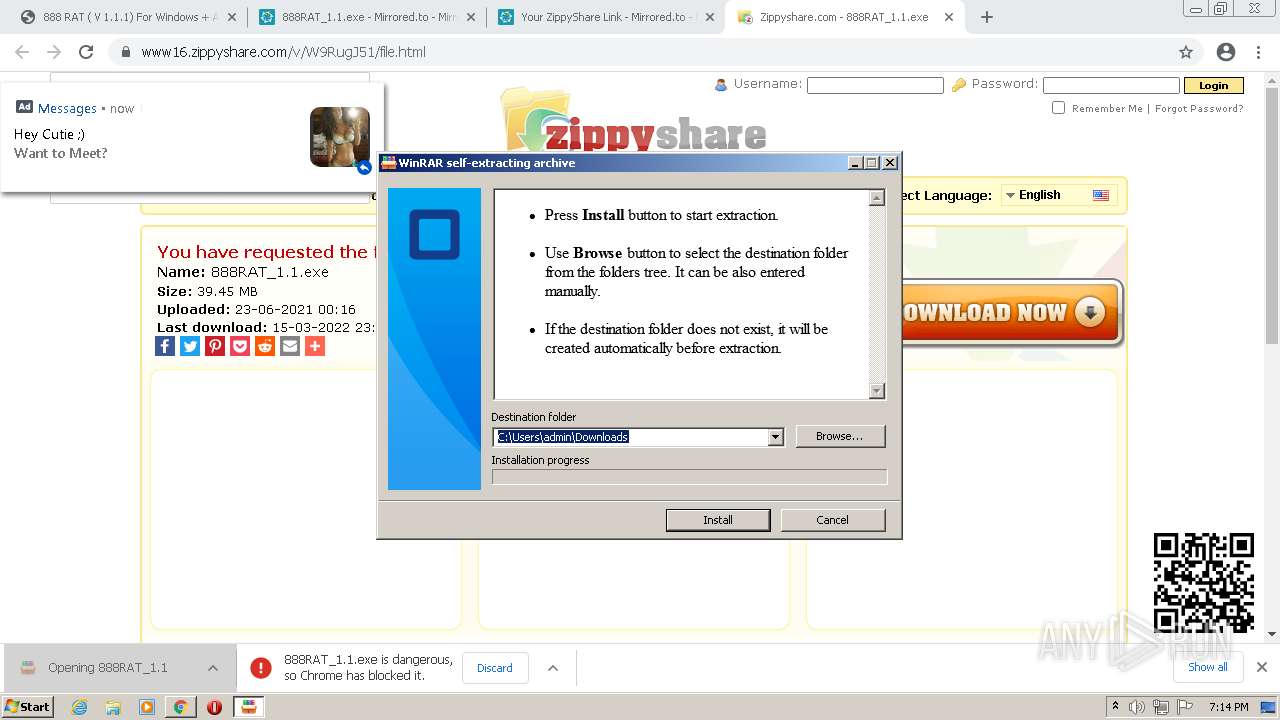Share file on Reddit icon
The height and width of the screenshot is (720, 1280).
pyautogui.click(x=265, y=346)
